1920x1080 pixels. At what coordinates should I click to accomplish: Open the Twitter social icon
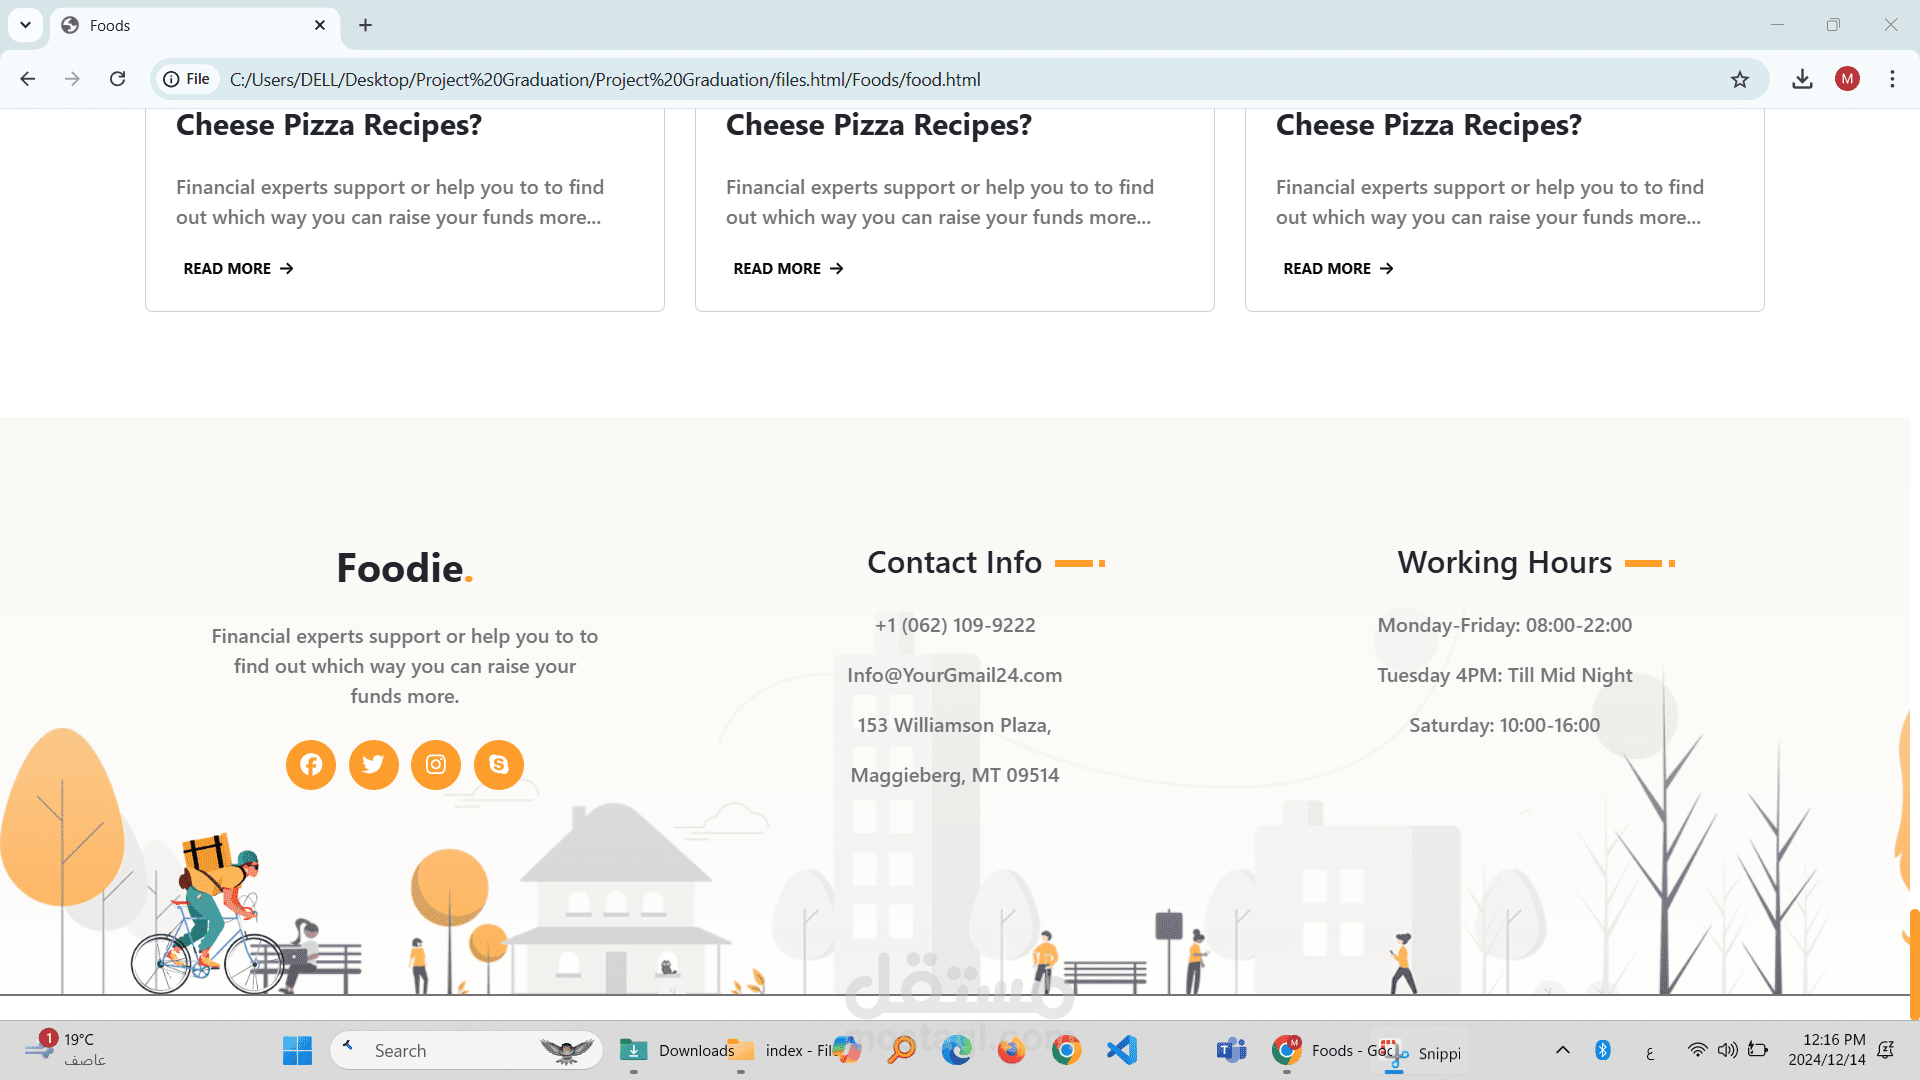click(x=373, y=765)
